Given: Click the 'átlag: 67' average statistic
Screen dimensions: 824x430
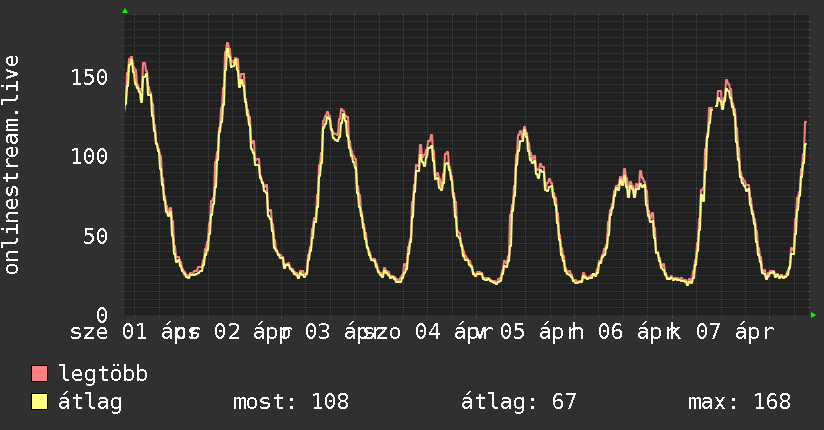Looking at the screenshot, I should pos(519,402).
